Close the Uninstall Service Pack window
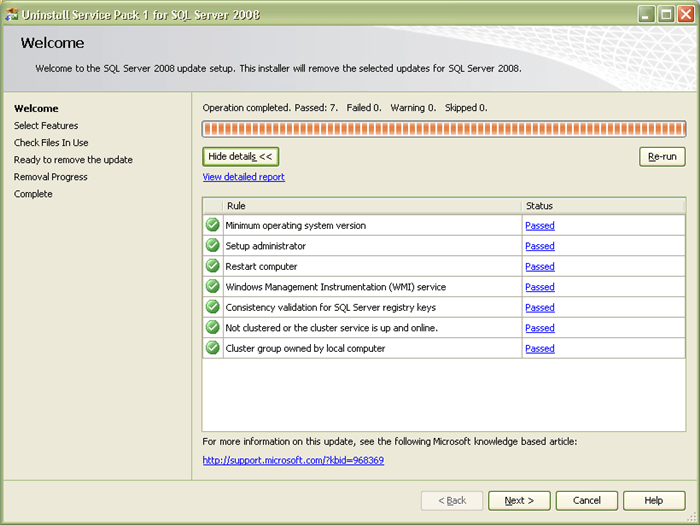This screenshot has width=700, height=525. tap(686, 14)
